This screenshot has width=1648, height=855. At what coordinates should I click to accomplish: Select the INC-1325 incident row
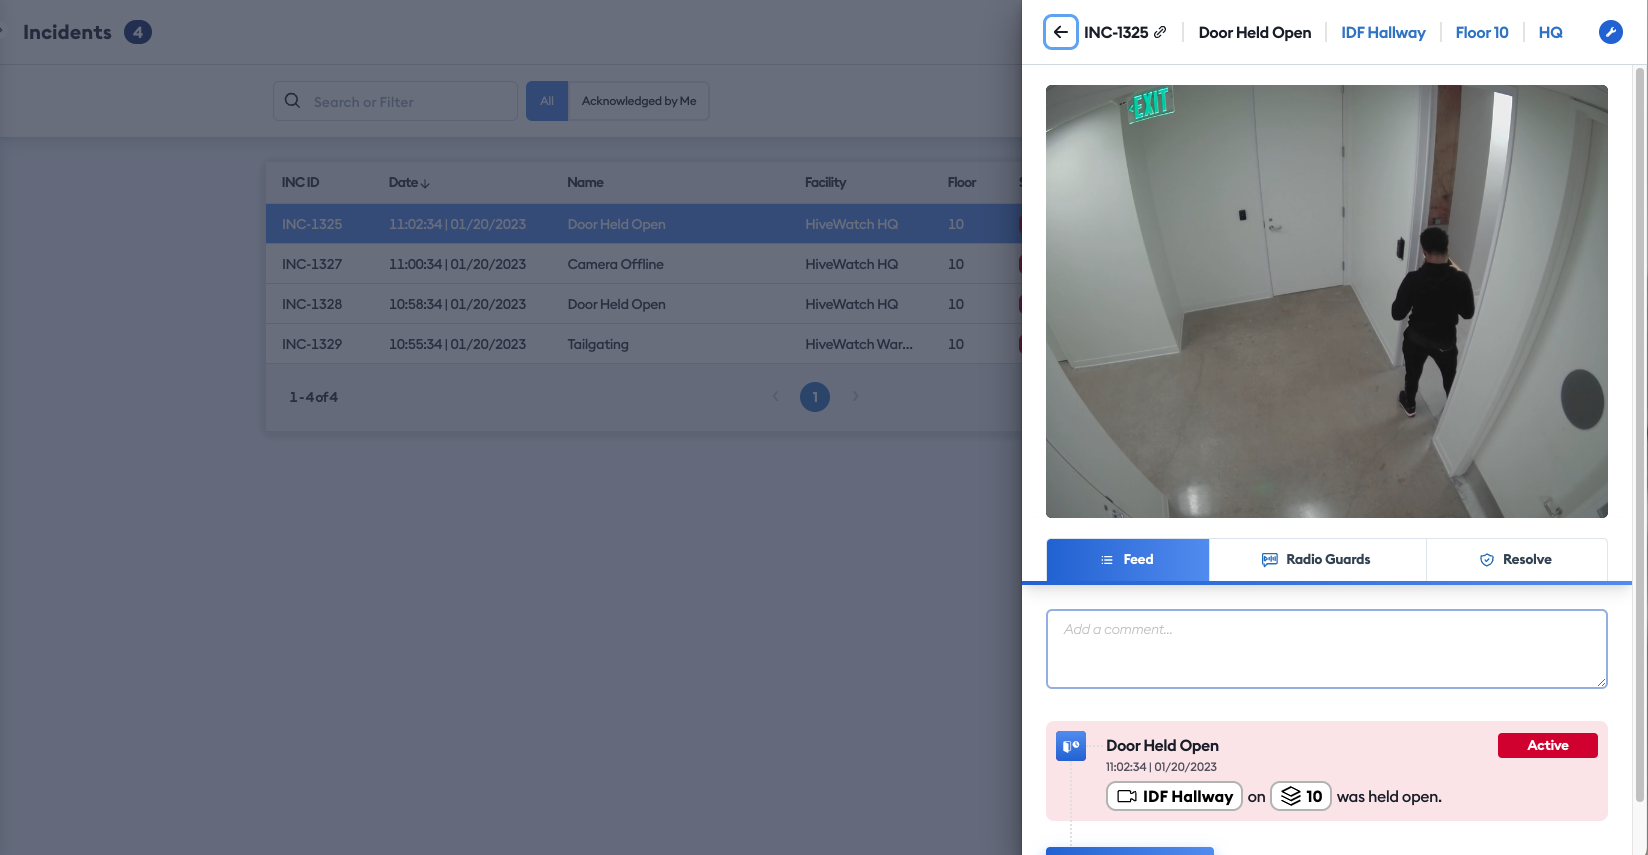(x=644, y=224)
